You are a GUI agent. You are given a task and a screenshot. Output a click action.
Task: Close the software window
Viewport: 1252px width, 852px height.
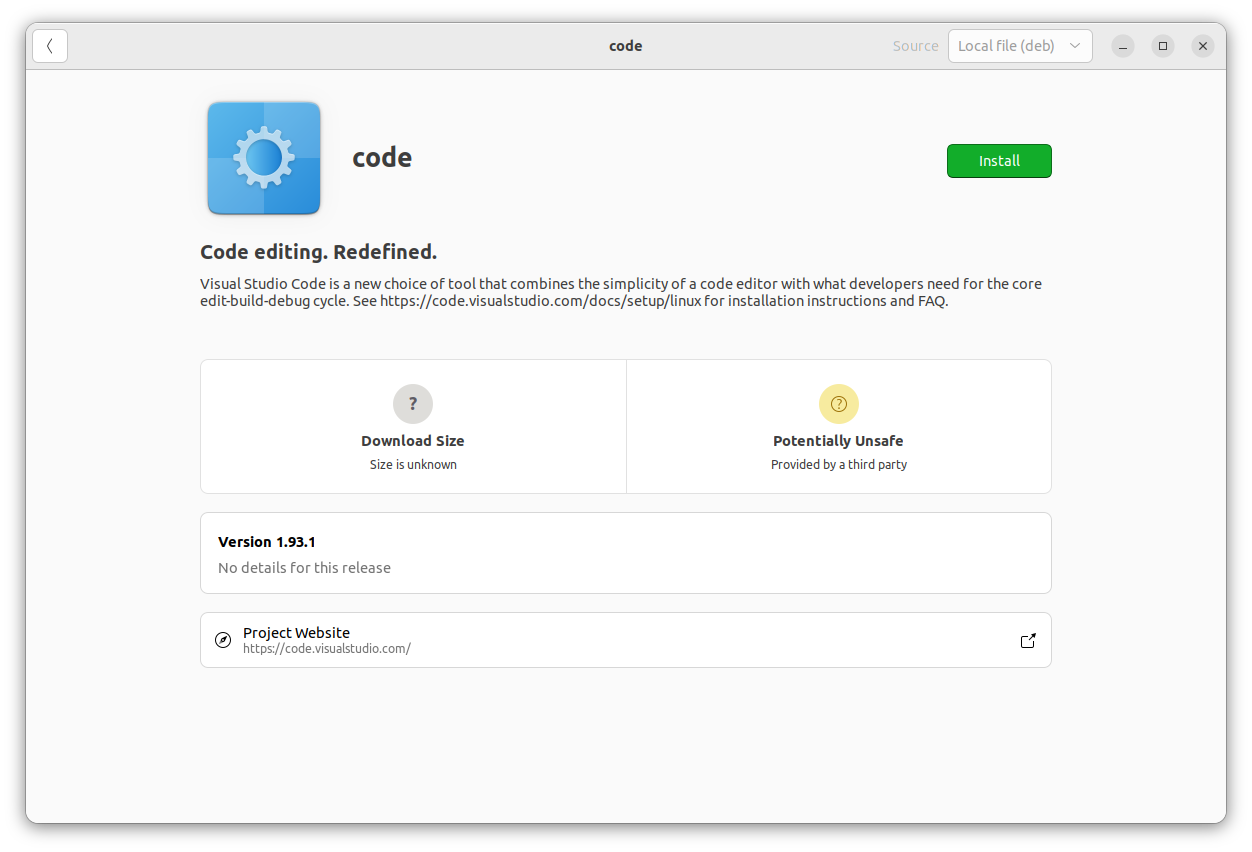[1203, 46]
